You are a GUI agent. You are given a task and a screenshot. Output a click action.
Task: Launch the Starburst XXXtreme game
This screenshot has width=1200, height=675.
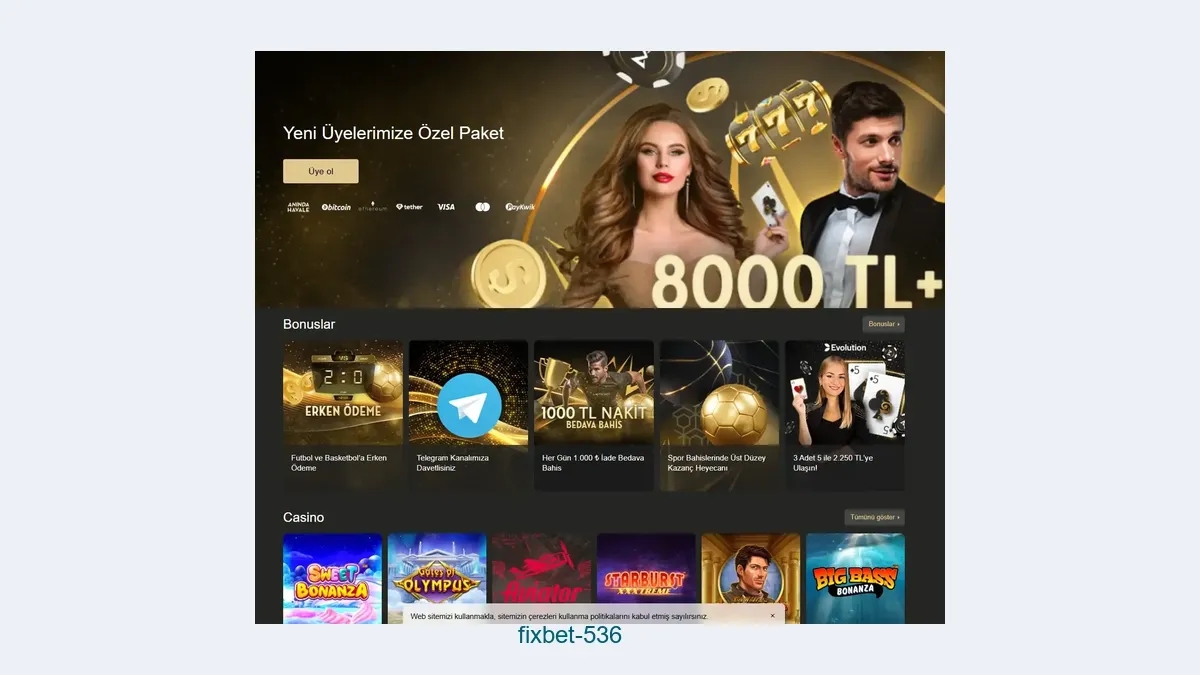coord(646,578)
